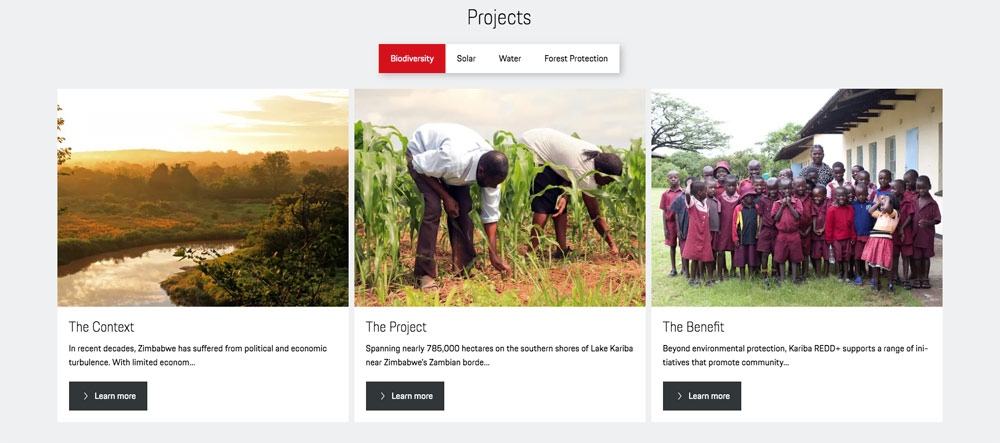1000x443 pixels.
Task: Click the farmers in cornfield photo
Action: pyautogui.click(x=500, y=197)
